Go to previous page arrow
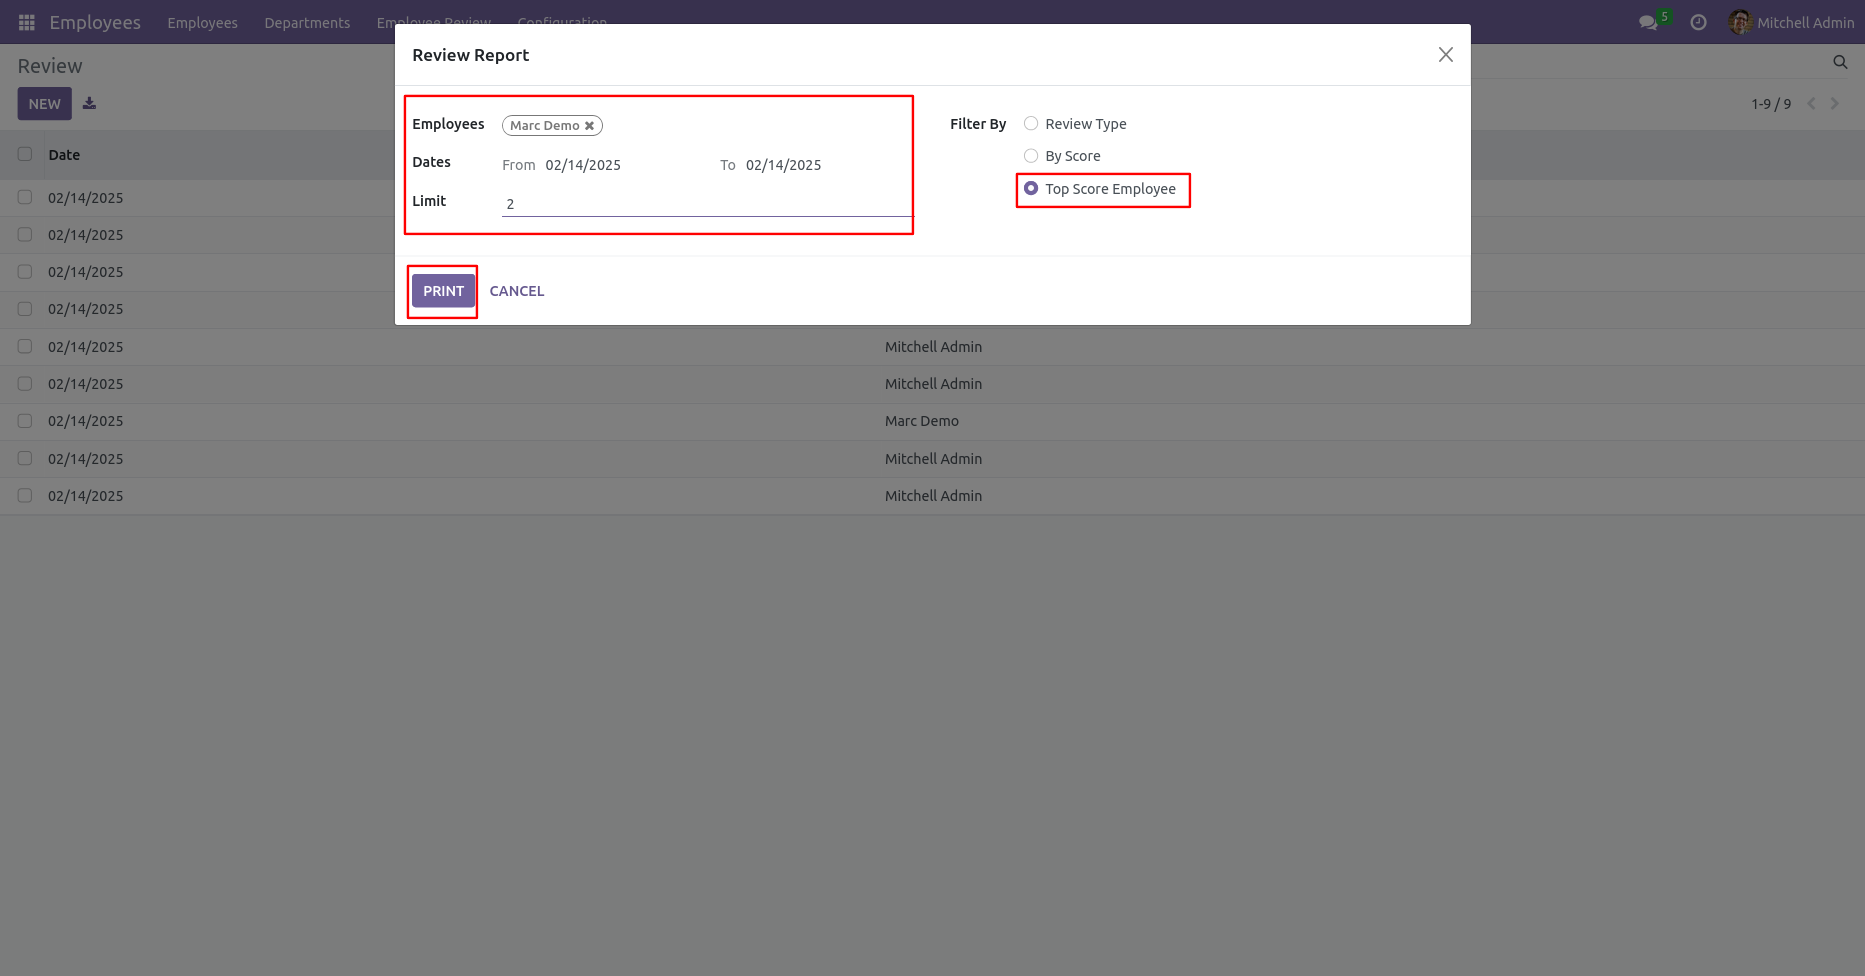1865x976 pixels. pos(1811,104)
